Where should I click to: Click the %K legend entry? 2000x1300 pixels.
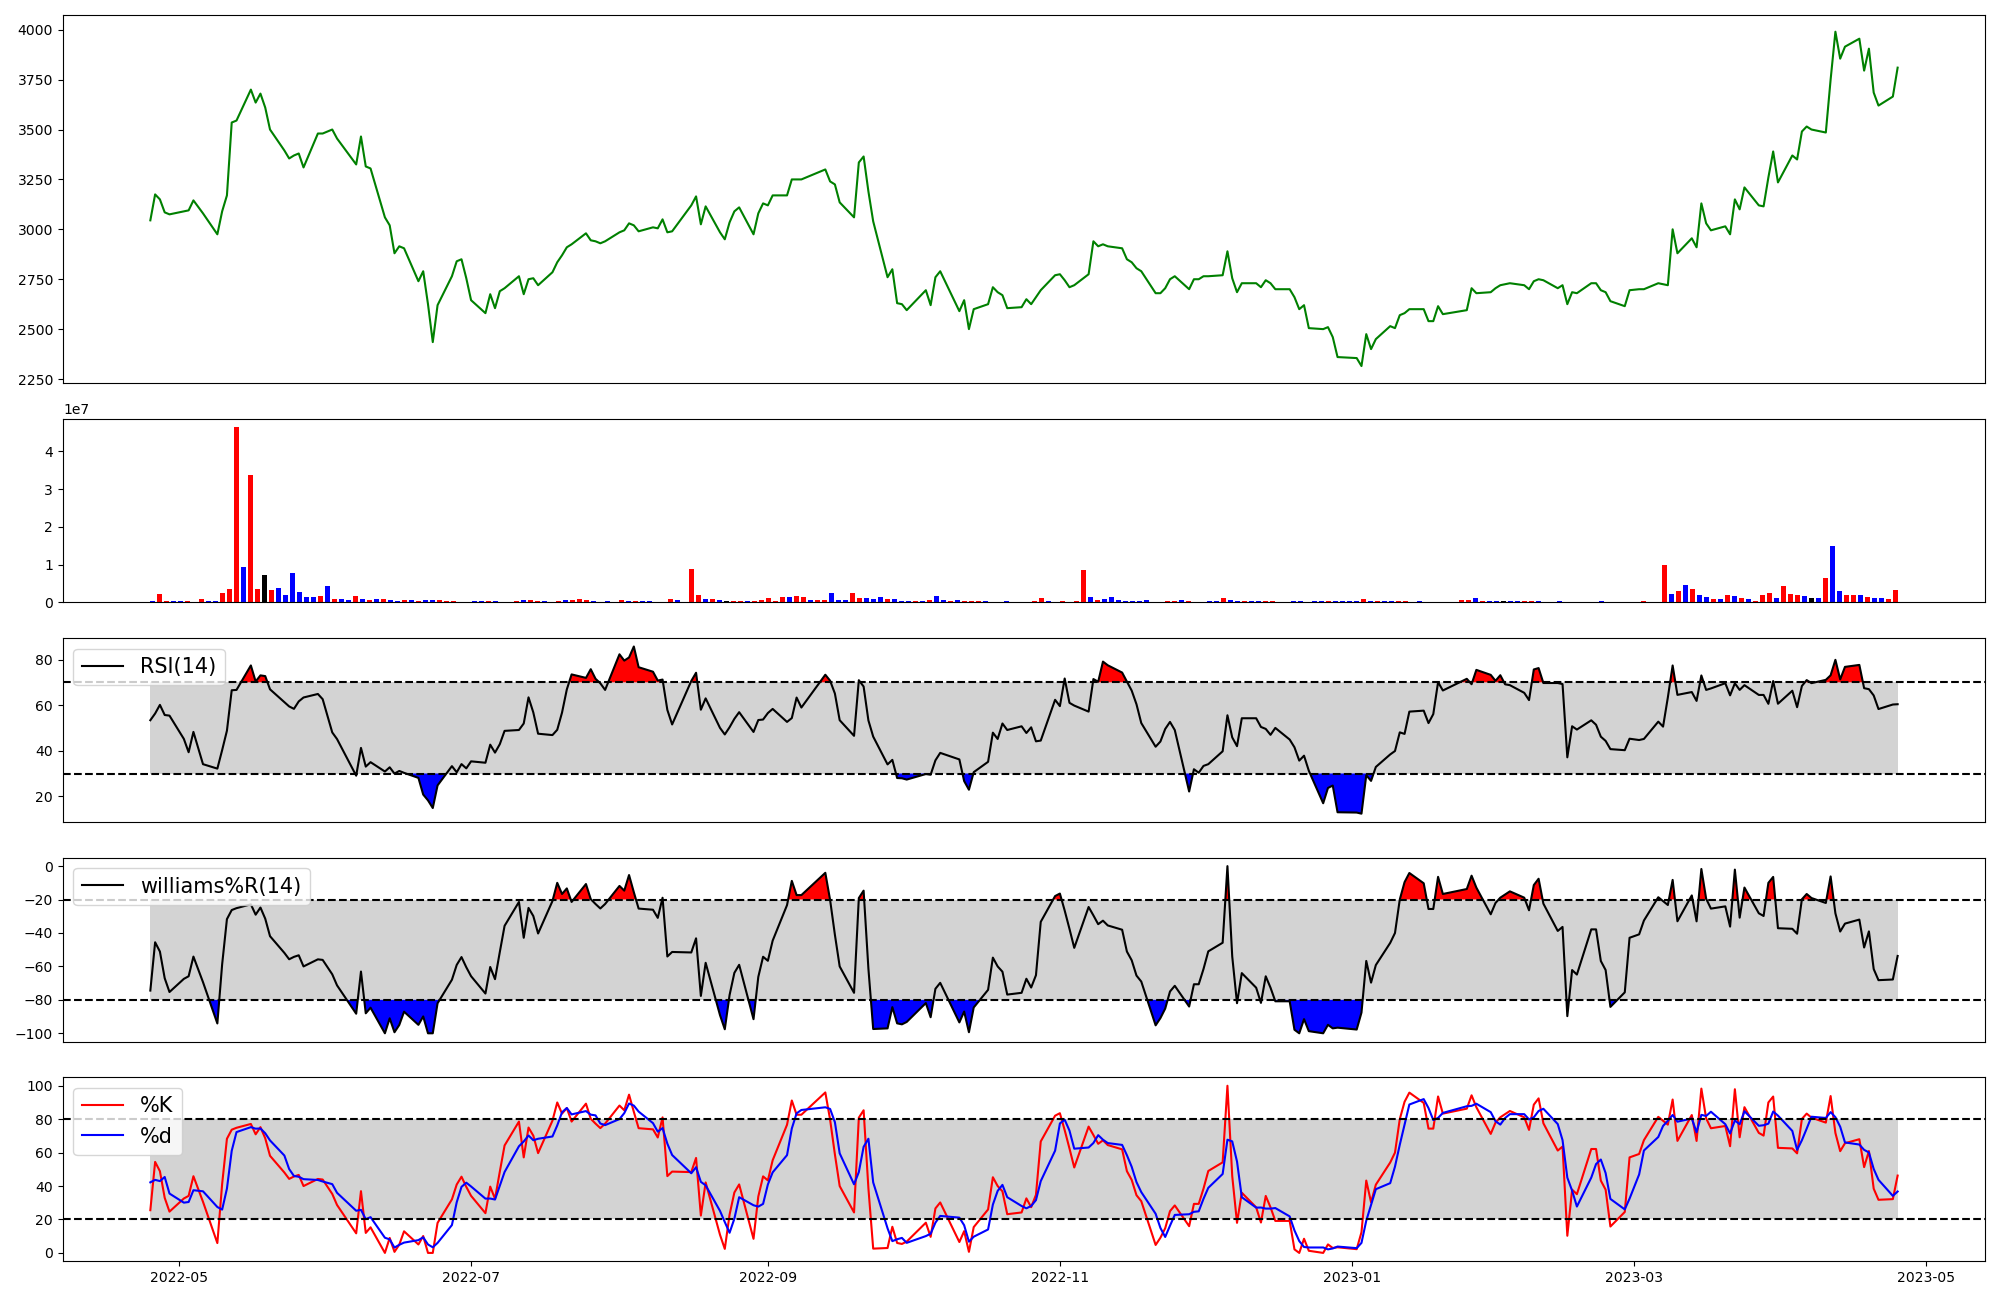156,1105
